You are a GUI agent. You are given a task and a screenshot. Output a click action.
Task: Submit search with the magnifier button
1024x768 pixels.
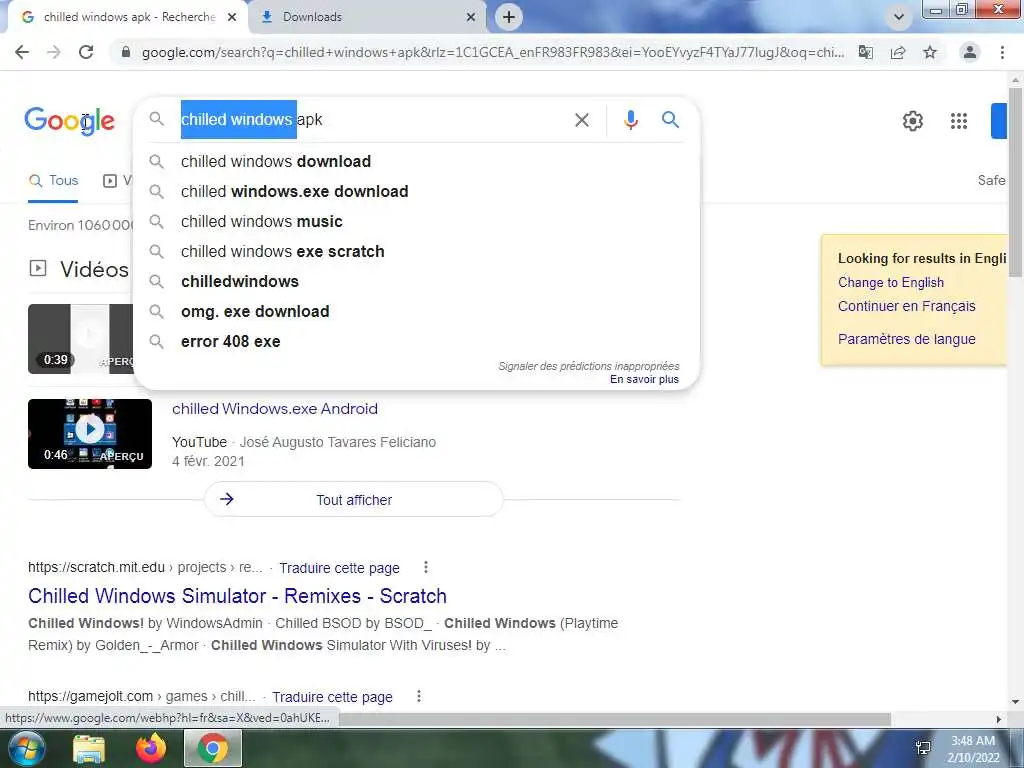670,120
